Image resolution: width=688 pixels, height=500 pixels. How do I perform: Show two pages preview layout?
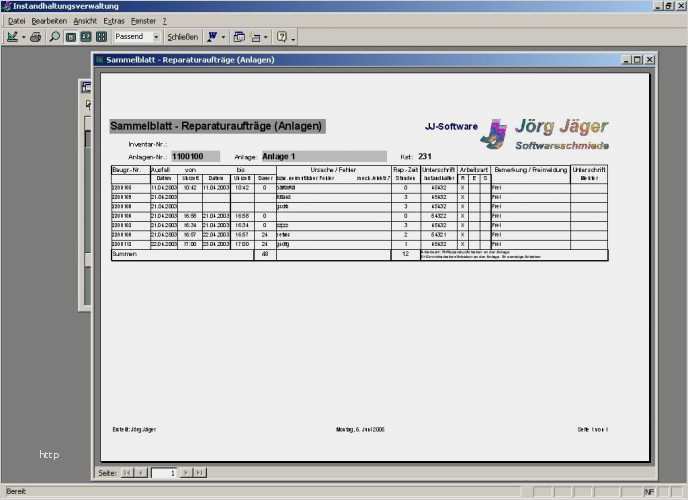[86, 37]
